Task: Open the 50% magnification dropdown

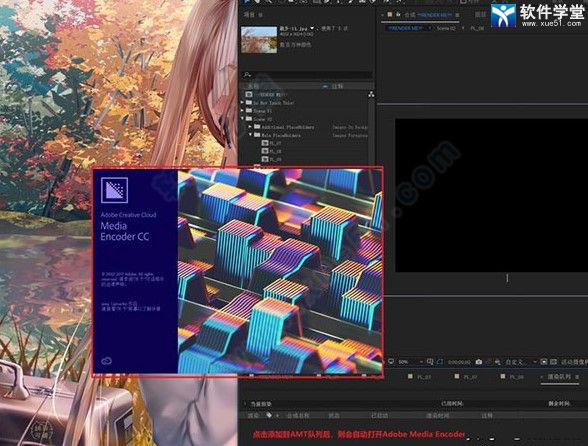Action: [410, 362]
